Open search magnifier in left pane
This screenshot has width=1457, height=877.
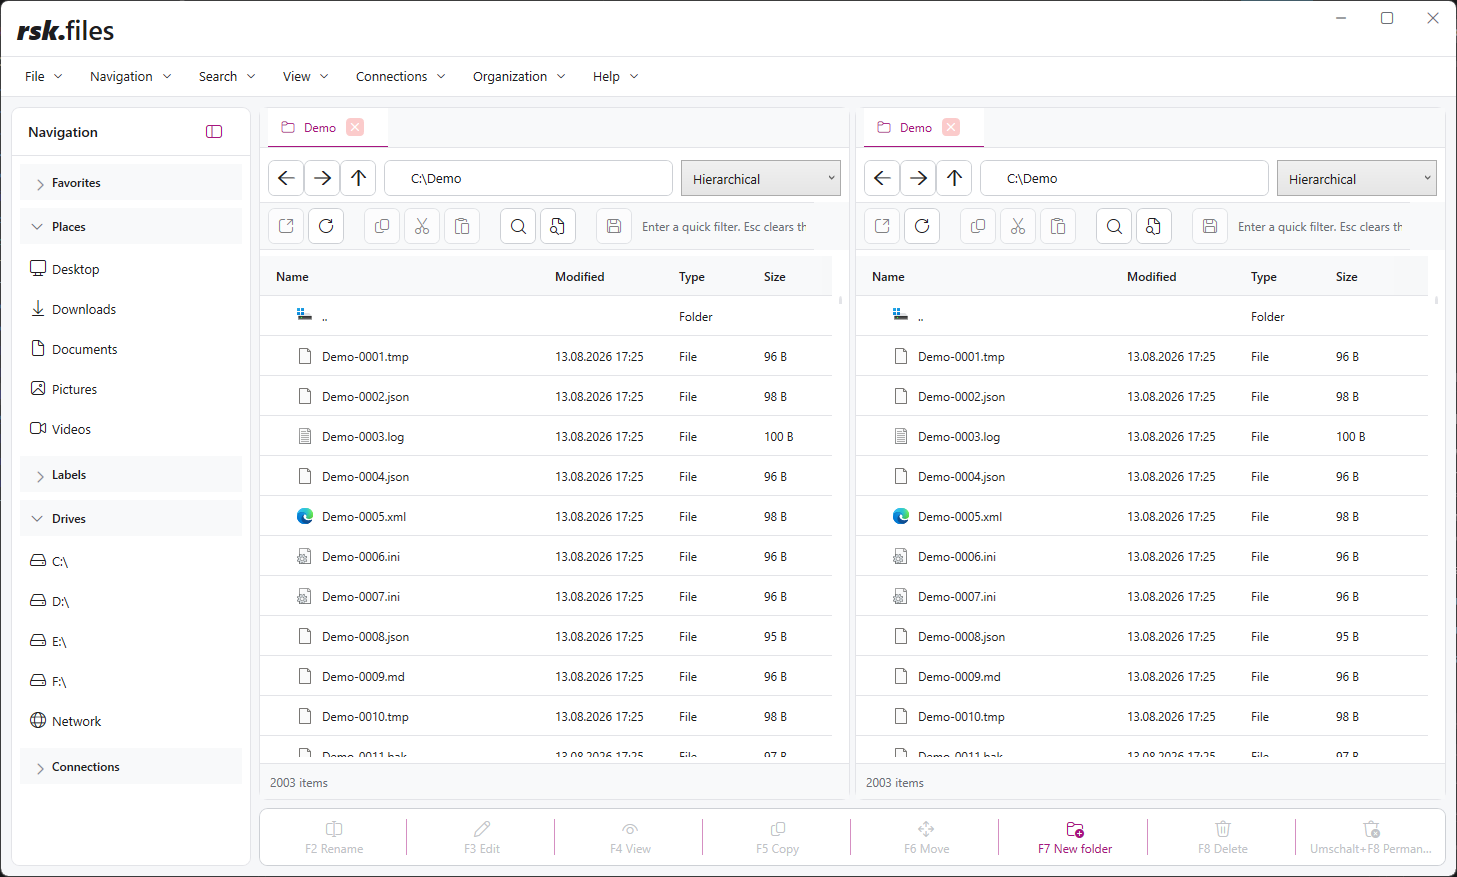tap(518, 226)
